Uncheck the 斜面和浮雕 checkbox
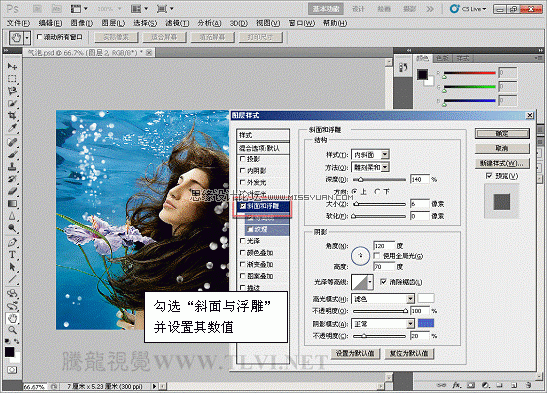 (243, 206)
